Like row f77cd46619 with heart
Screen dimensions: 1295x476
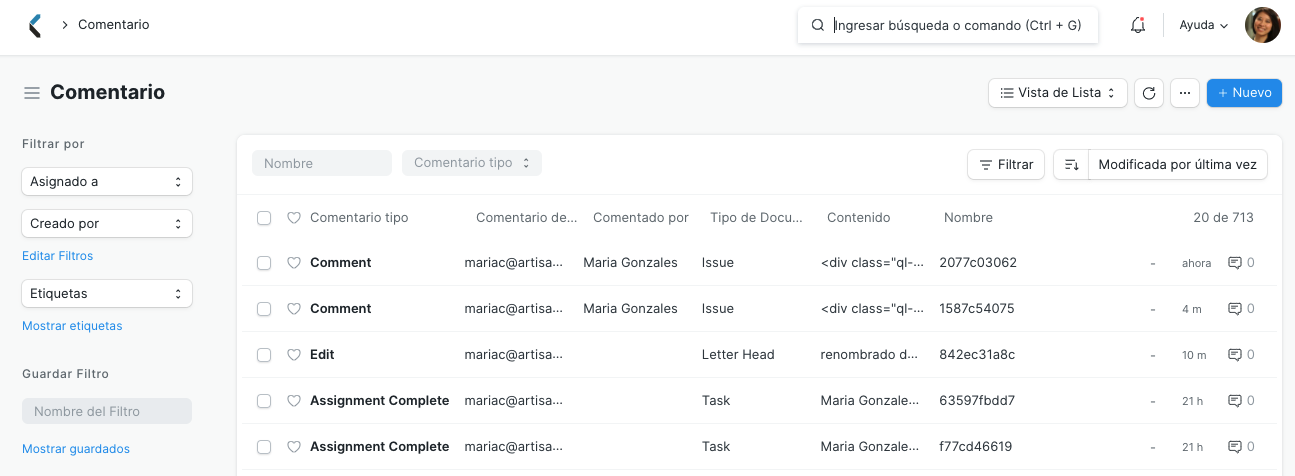coord(294,447)
